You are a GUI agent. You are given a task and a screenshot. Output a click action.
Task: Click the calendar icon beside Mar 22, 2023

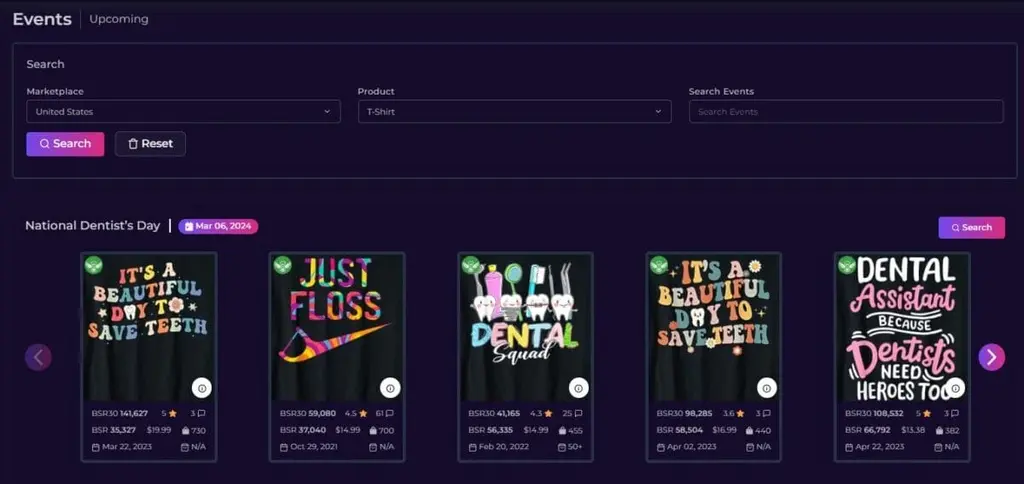tap(96, 447)
